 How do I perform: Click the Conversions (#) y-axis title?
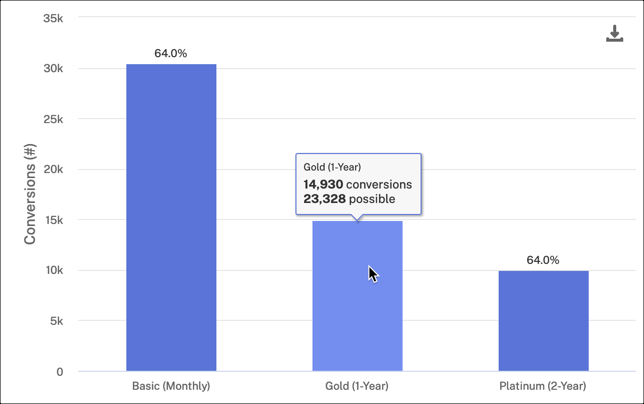point(30,194)
